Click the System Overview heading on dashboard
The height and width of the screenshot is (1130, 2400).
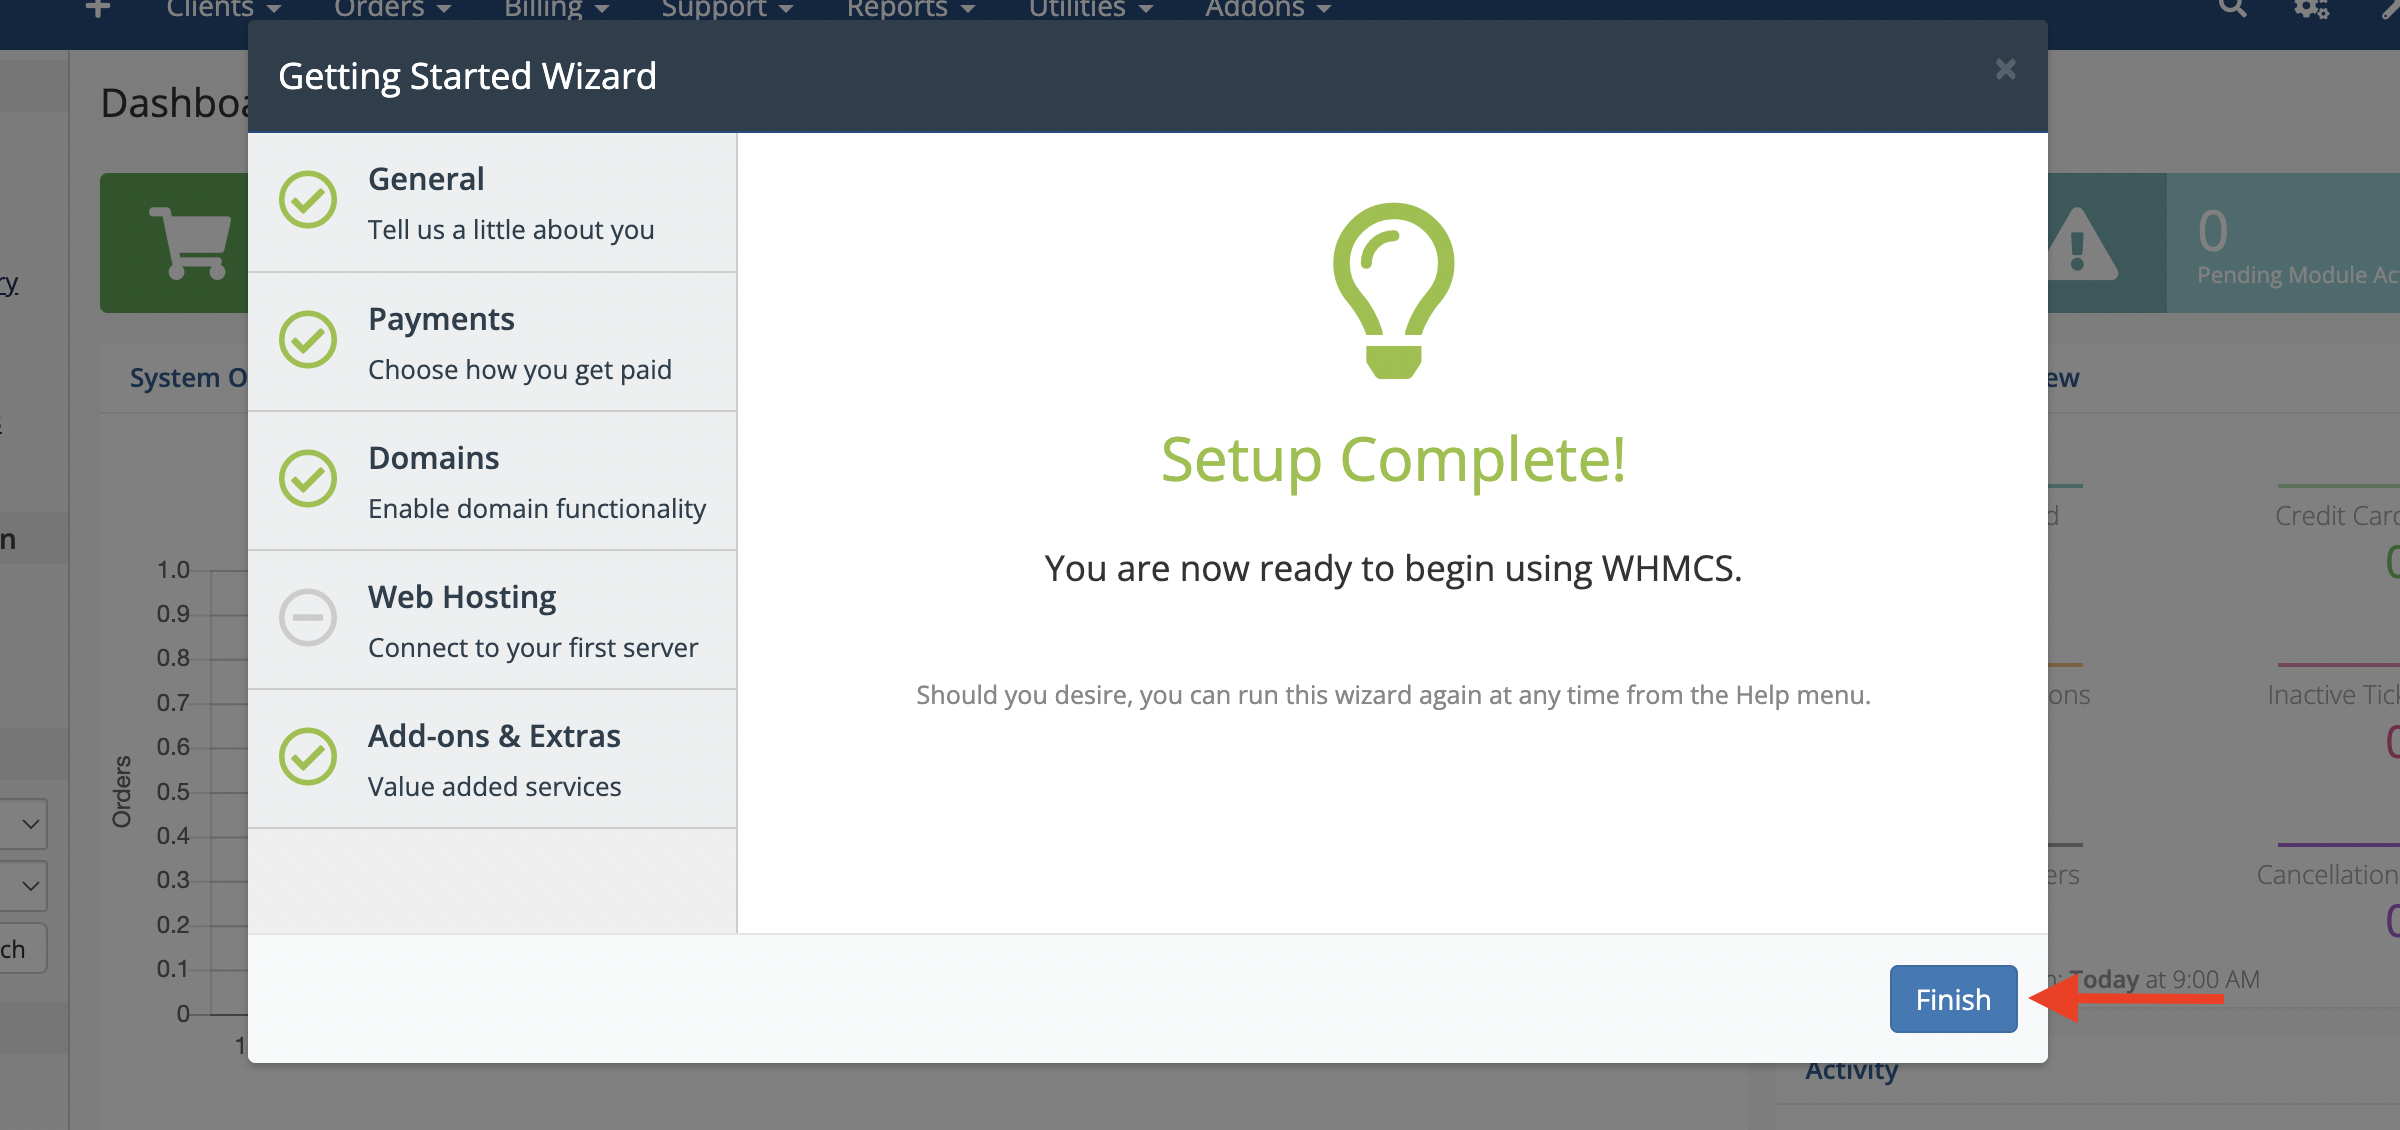pyautogui.click(x=189, y=378)
